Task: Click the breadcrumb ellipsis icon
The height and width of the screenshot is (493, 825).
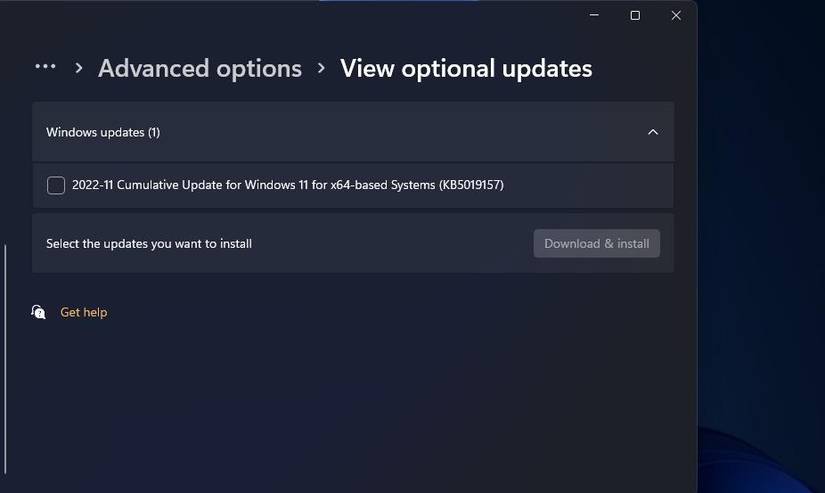Action: point(45,67)
